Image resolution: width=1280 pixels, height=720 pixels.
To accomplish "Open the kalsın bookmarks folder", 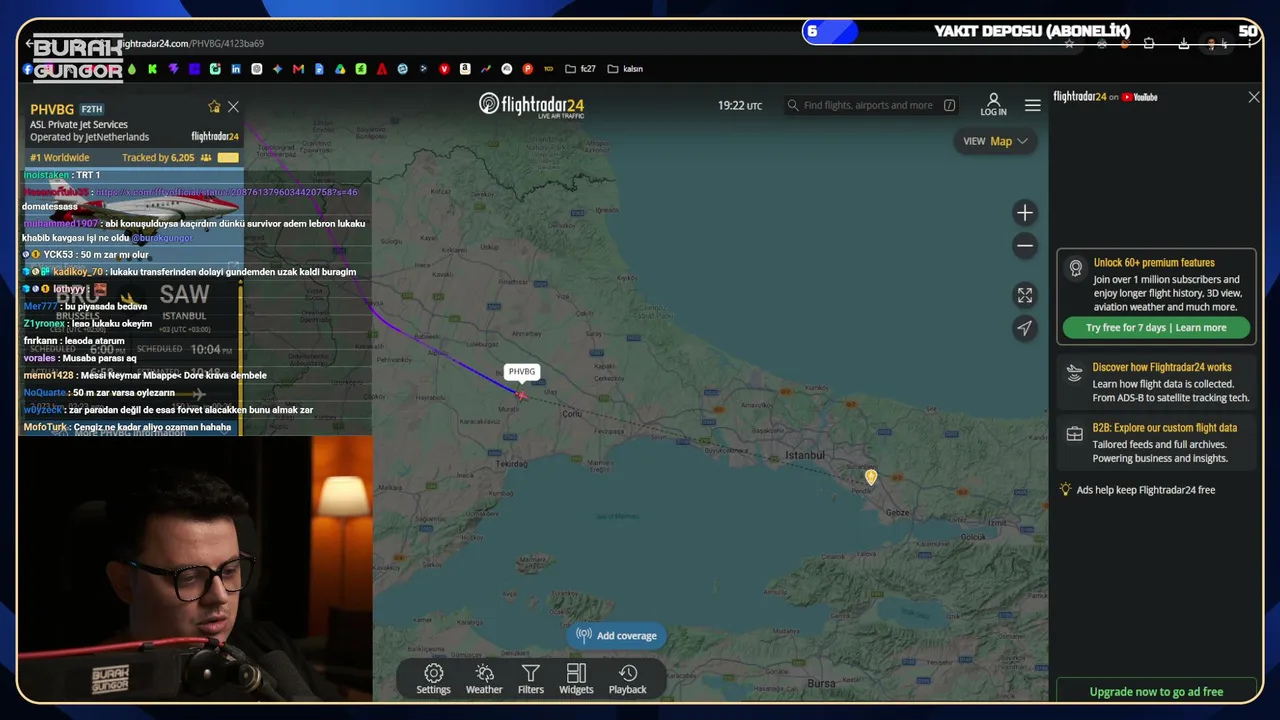I will (625, 69).
